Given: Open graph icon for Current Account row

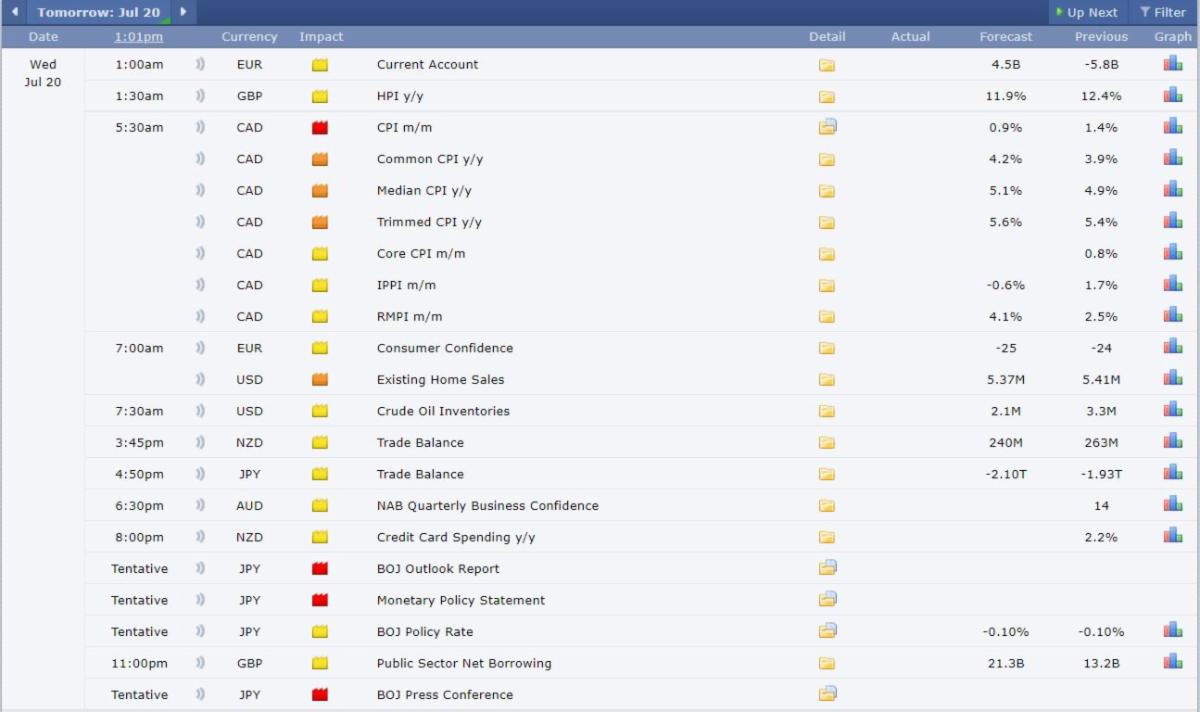Looking at the screenshot, I should [x=1172, y=64].
